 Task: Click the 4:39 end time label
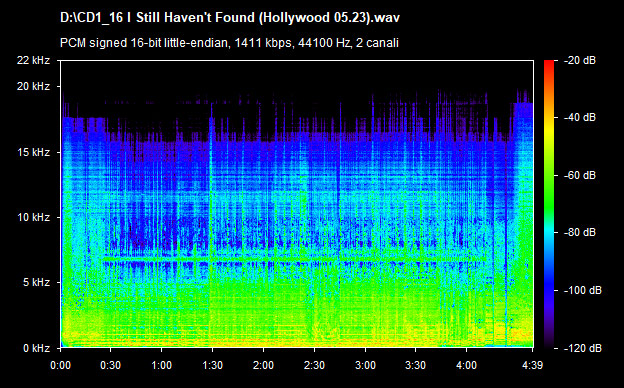(x=532, y=365)
